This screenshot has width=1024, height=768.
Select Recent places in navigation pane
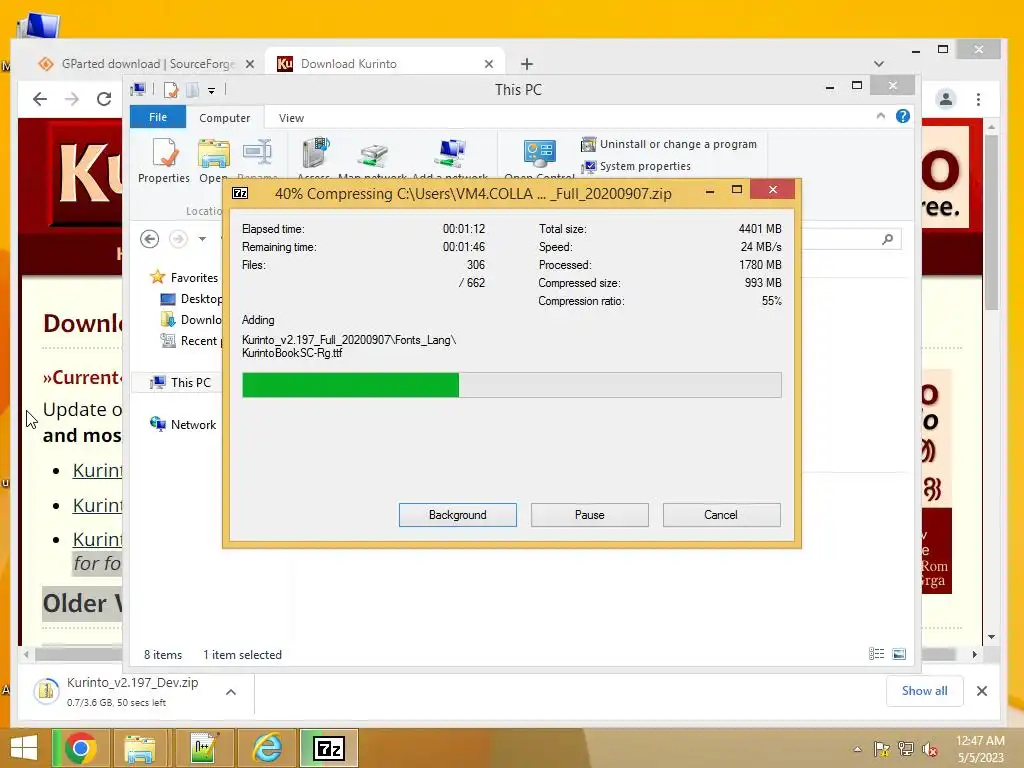click(191, 340)
